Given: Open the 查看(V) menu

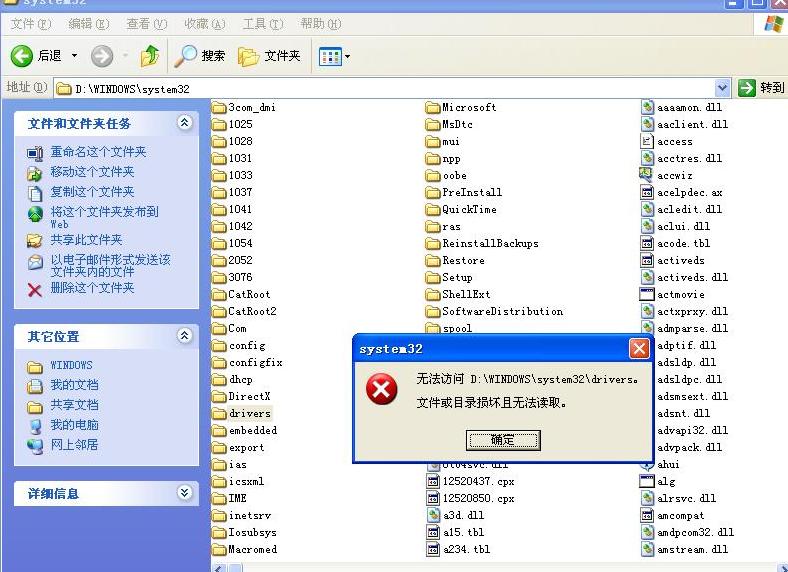Looking at the screenshot, I should (x=146, y=24).
